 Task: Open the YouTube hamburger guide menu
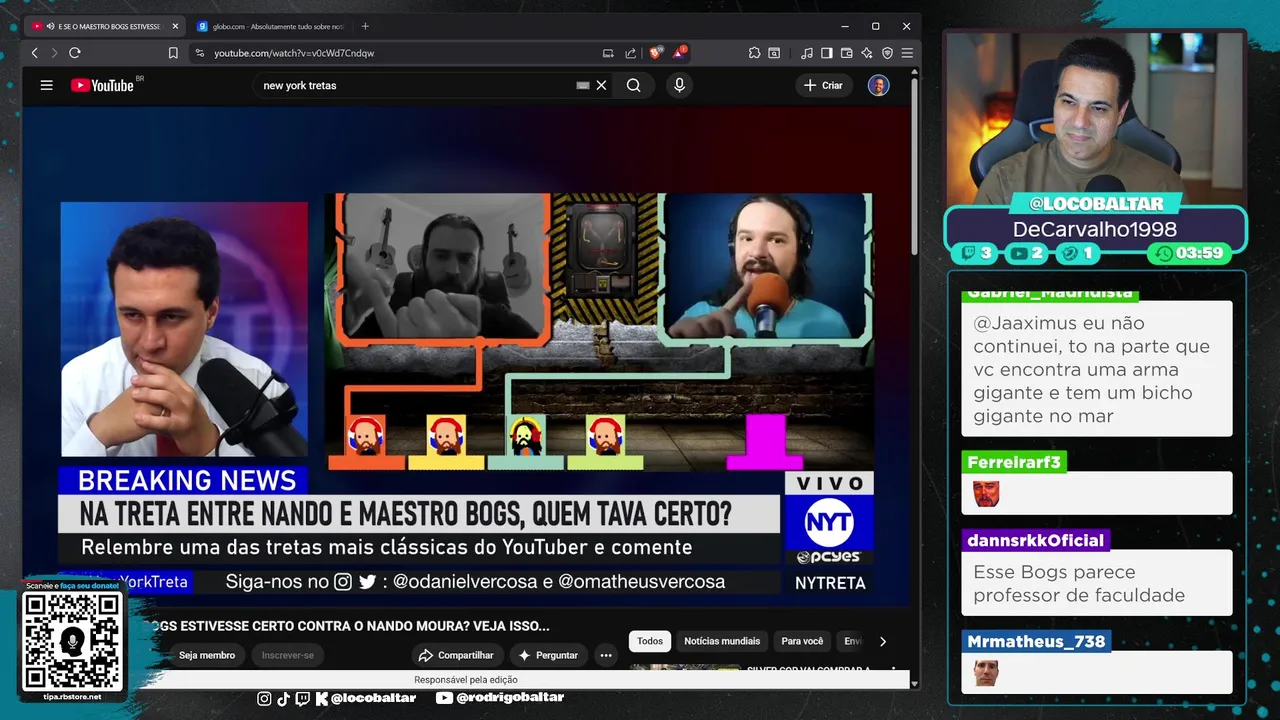click(46, 85)
